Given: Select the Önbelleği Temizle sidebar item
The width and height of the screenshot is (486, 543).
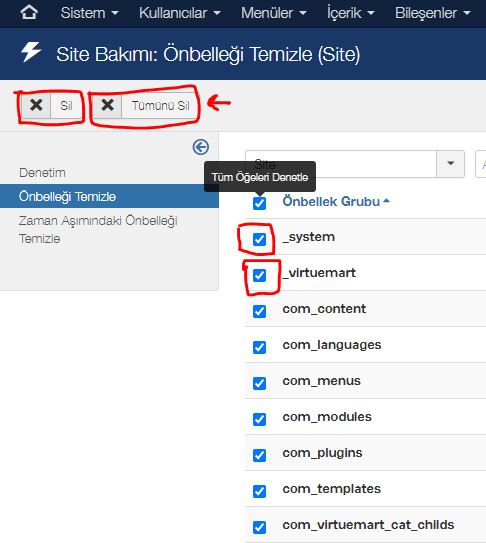Looking at the screenshot, I should point(109,196).
